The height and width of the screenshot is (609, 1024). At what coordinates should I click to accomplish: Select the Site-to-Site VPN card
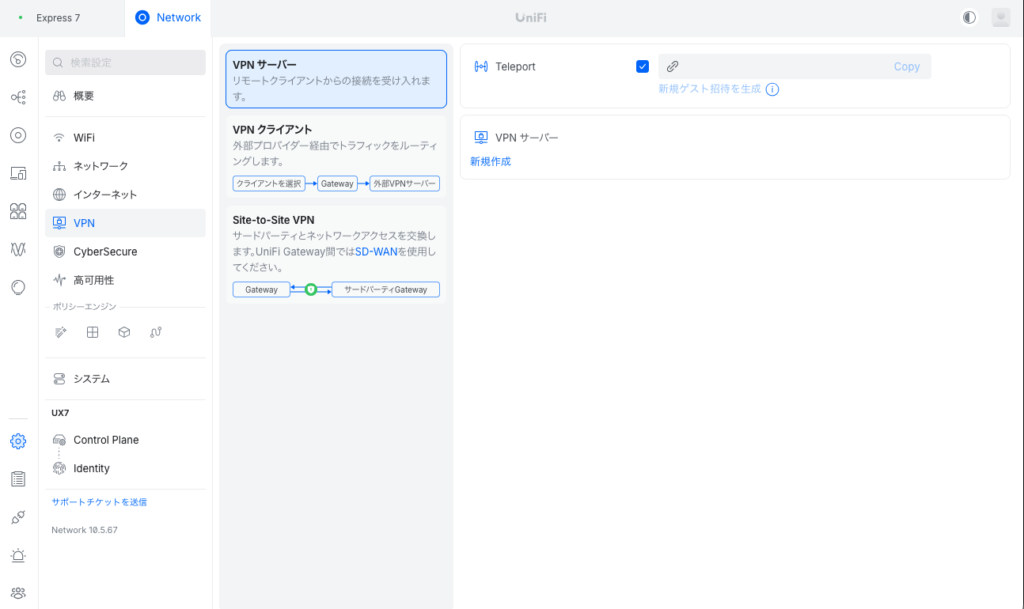click(336, 255)
